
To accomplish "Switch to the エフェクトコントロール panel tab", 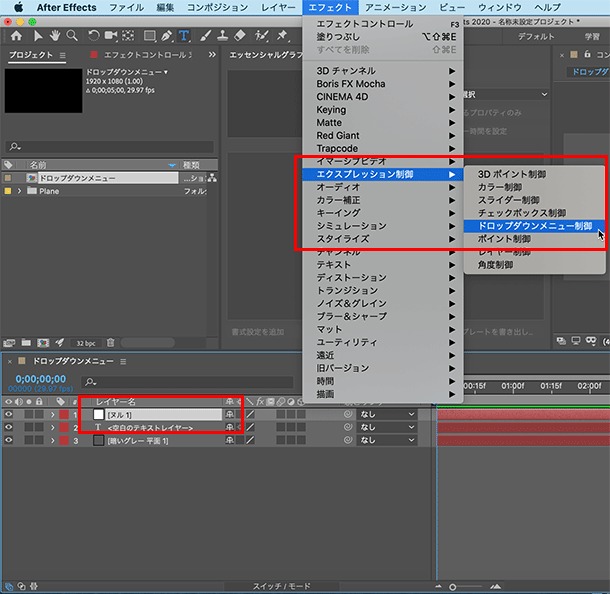I will tap(144, 55).
